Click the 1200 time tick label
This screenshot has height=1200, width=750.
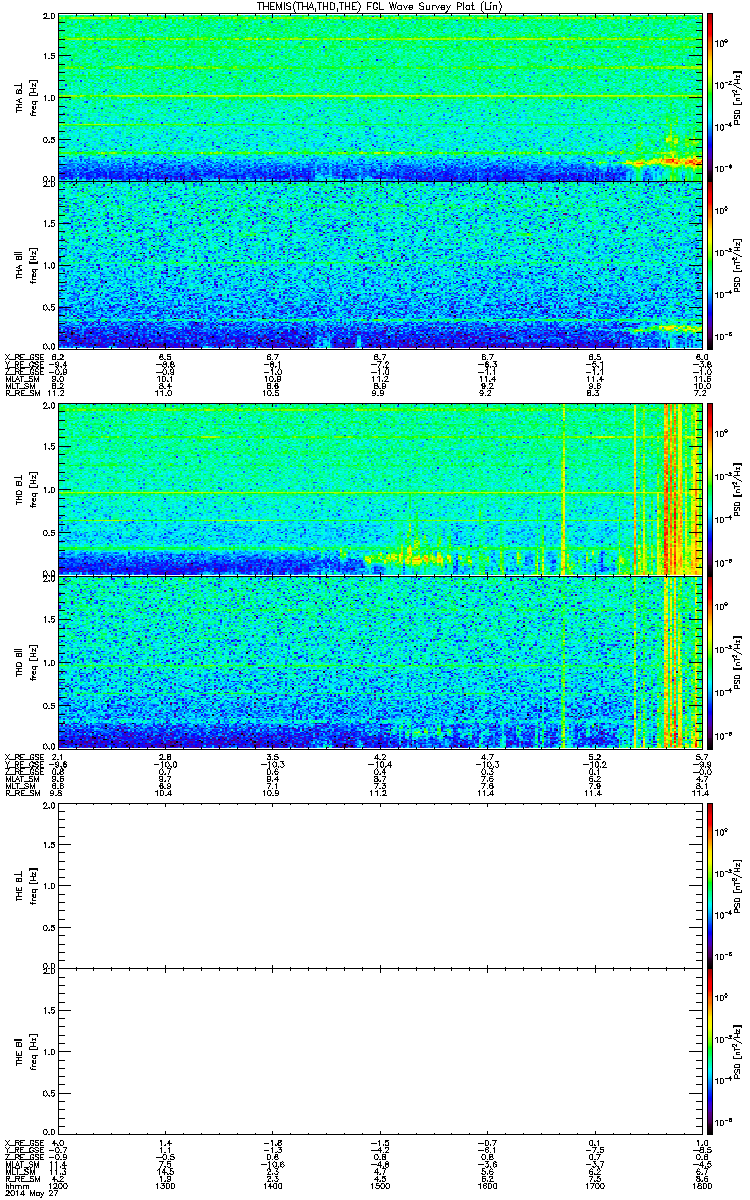coord(59,1184)
